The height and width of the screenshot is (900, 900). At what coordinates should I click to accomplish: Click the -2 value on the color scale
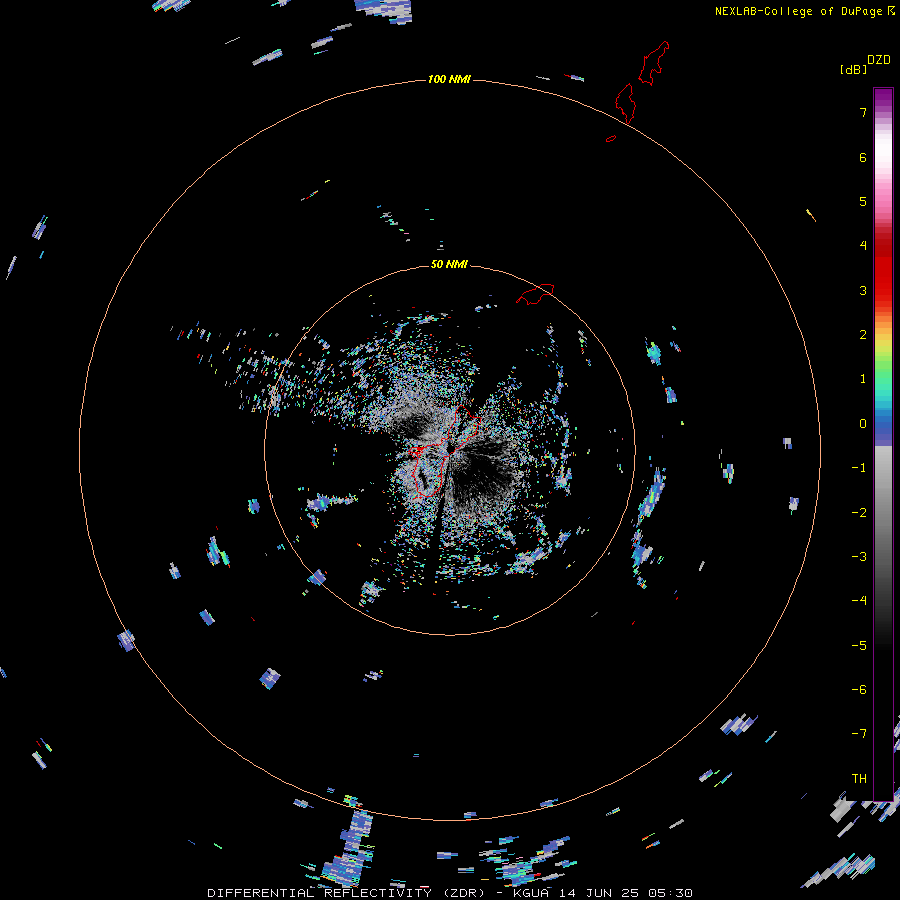[859, 513]
